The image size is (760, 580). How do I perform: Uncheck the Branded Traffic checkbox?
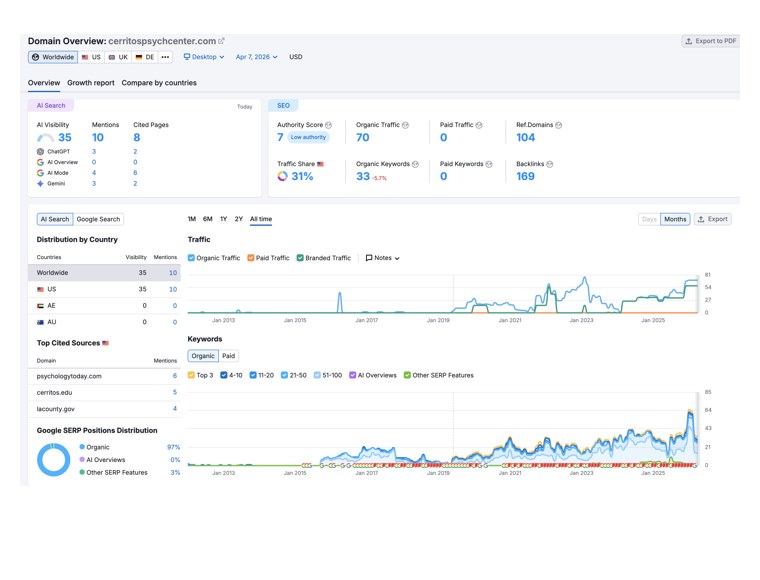tap(300, 258)
